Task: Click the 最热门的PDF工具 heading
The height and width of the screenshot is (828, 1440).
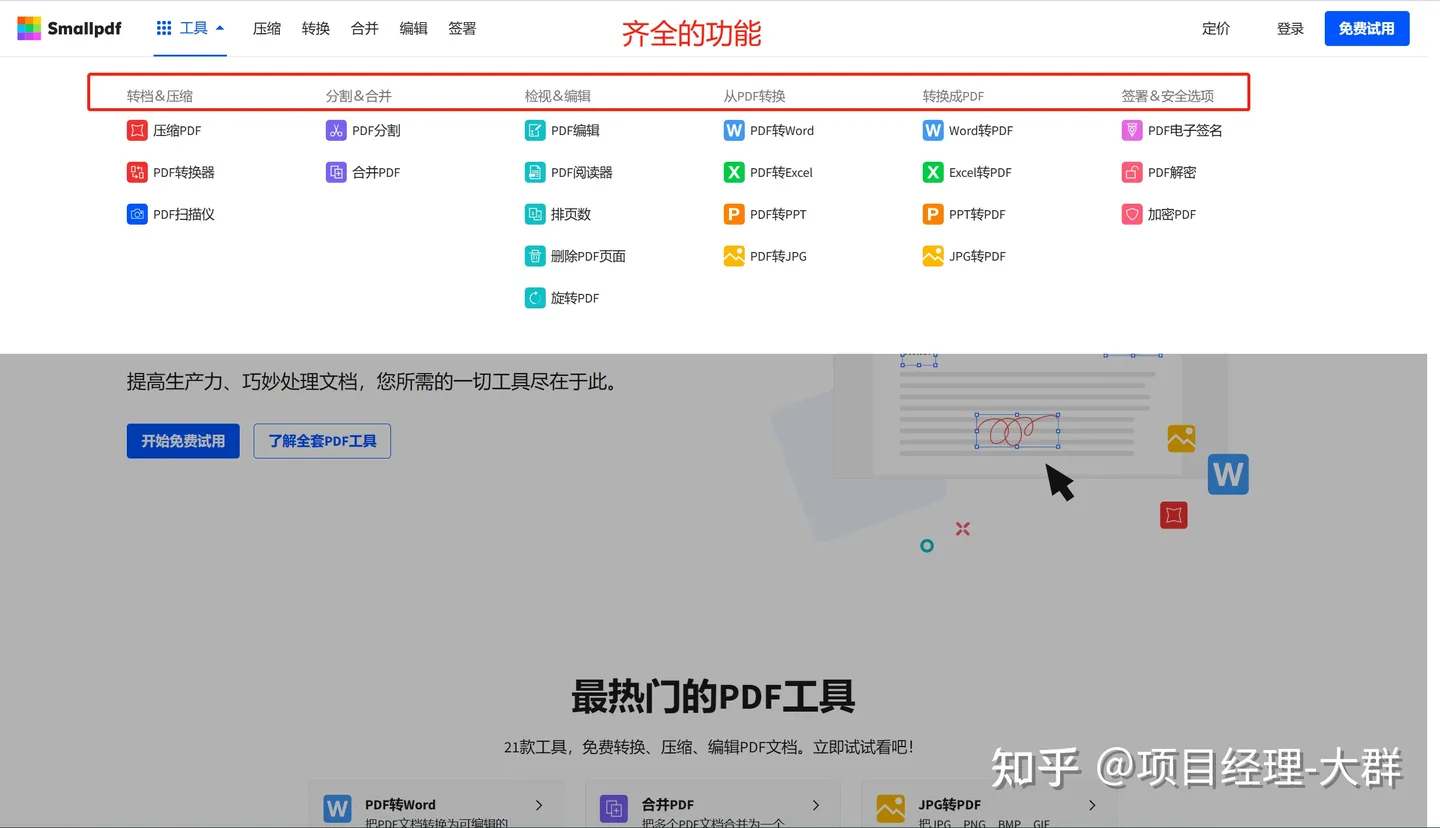Action: (713, 696)
